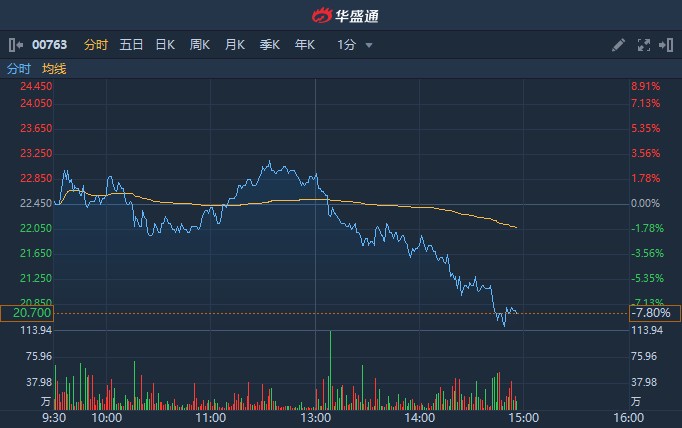Click the 21.650 price axis label

point(36,253)
